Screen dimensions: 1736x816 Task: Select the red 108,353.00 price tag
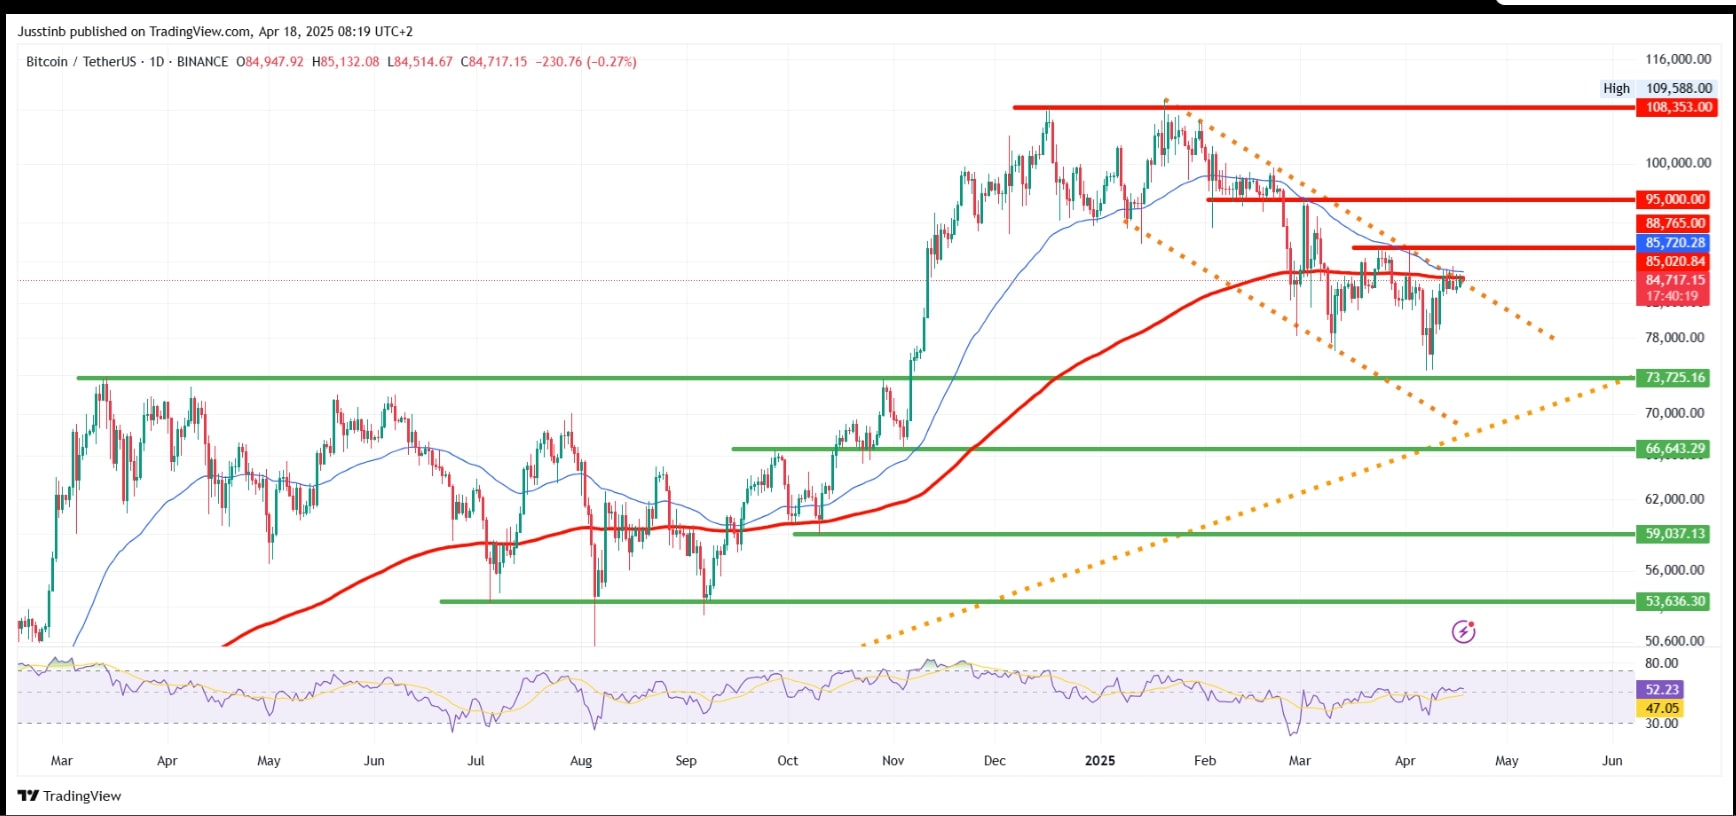tap(1677, 107)
